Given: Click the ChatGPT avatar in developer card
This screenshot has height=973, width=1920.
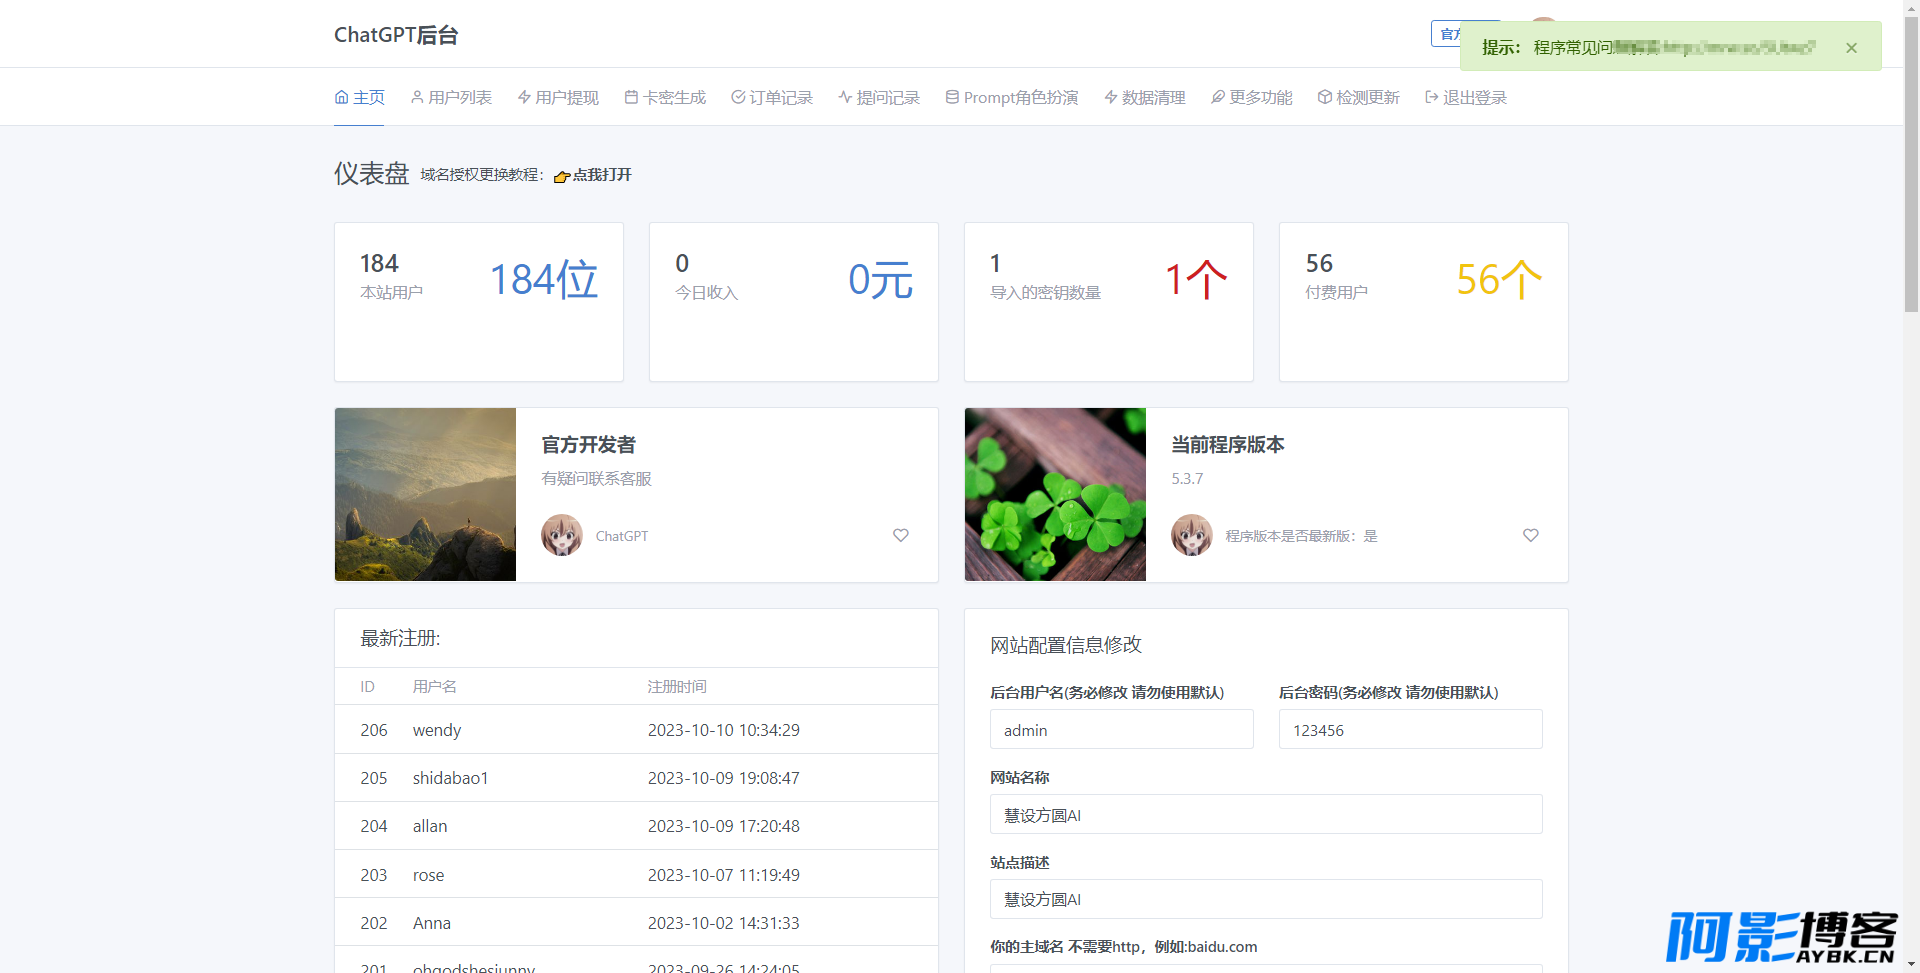Looking at the screenshot, I should [x=562, y=535].
